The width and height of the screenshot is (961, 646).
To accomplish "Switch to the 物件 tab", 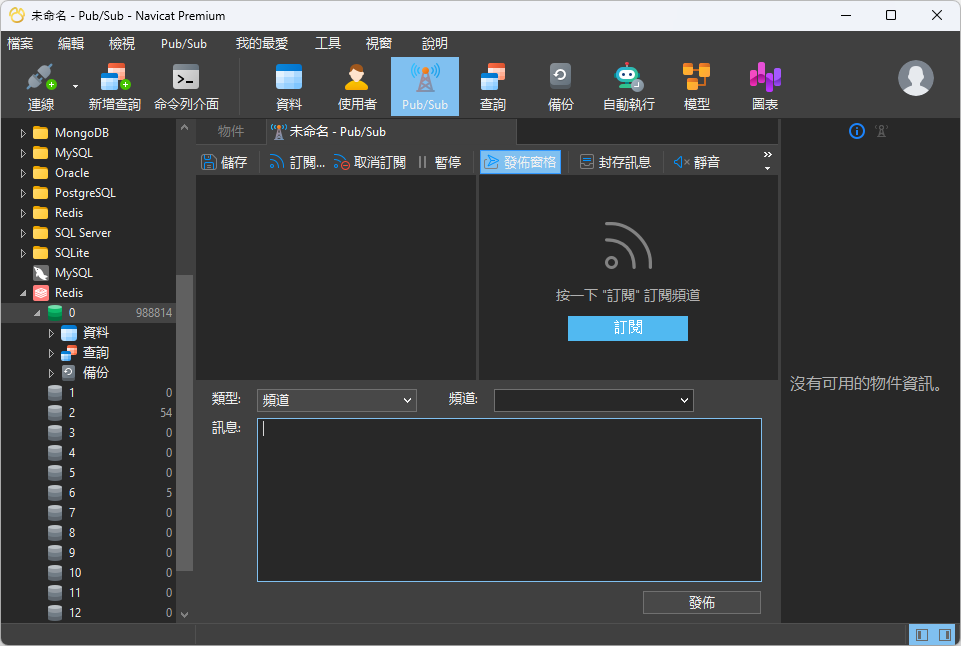I will [230, 131].
